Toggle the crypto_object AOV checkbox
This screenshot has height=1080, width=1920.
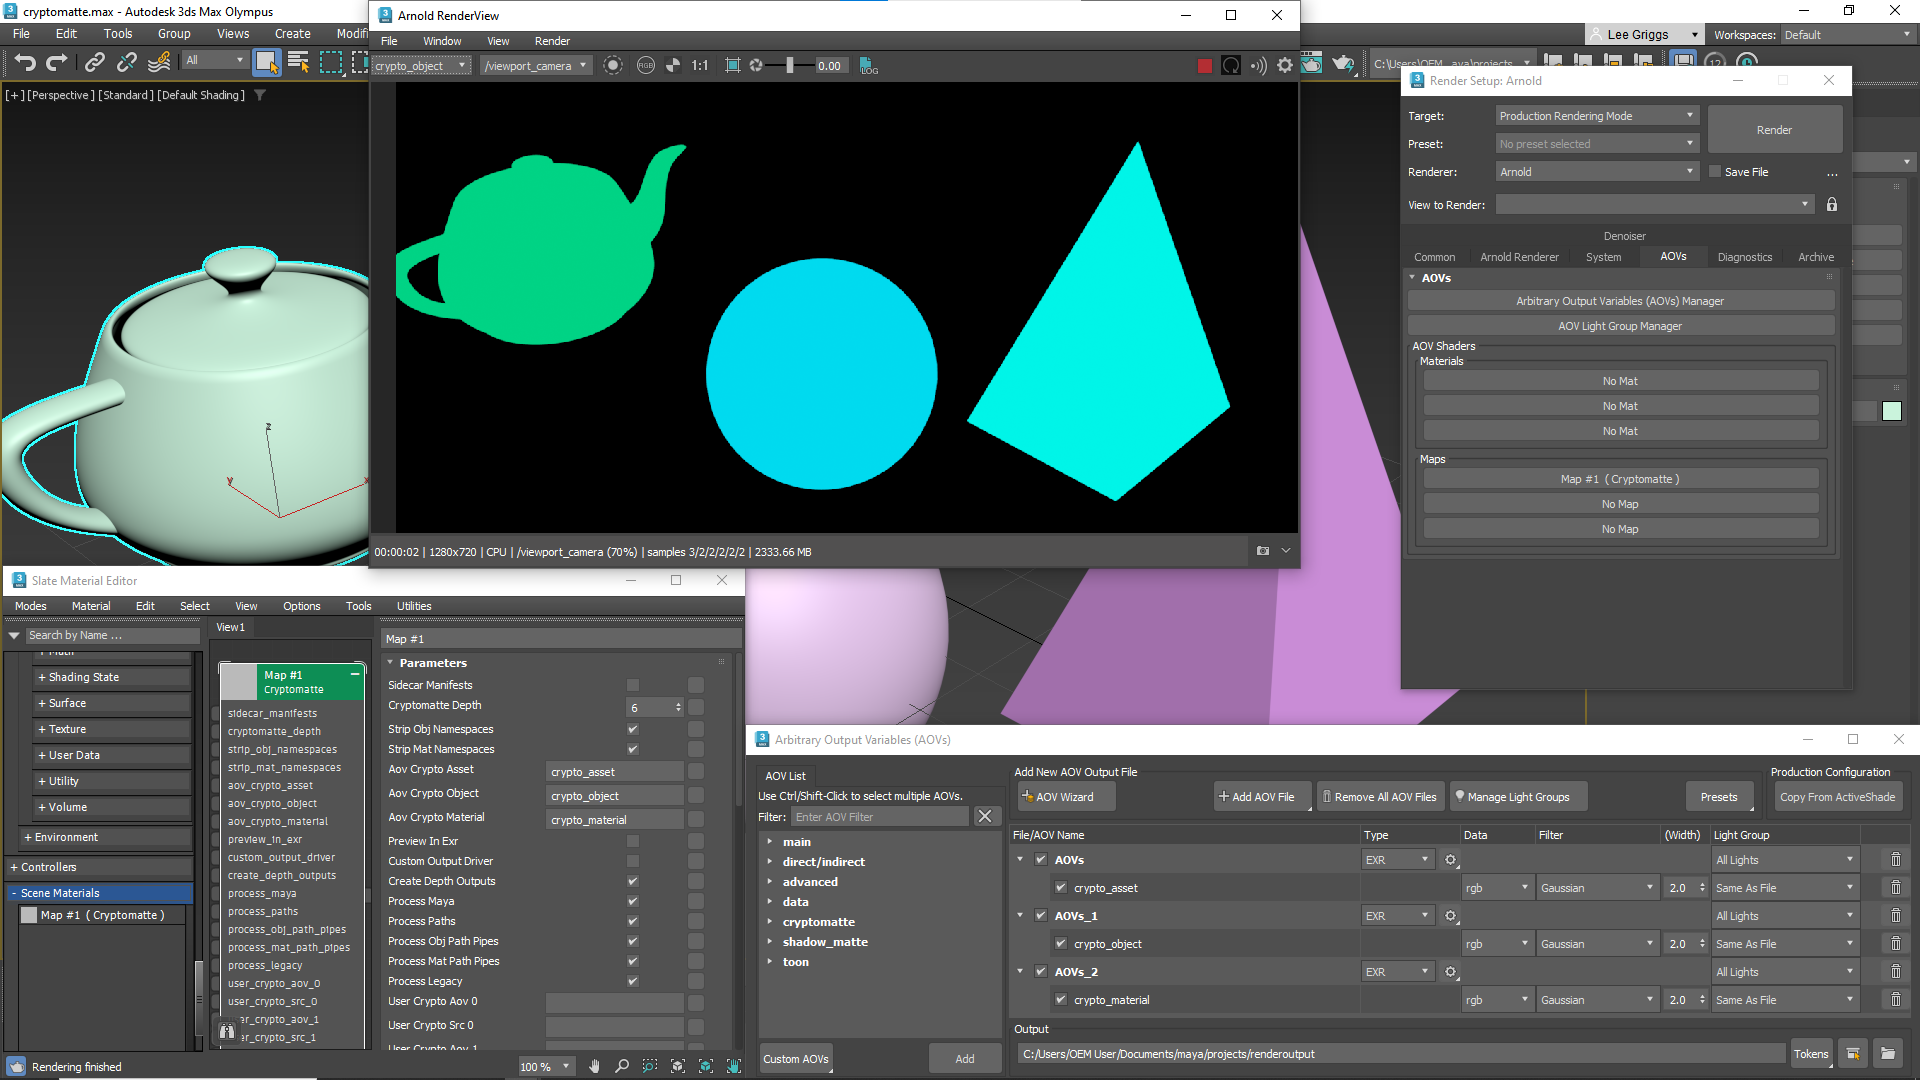1061,944
